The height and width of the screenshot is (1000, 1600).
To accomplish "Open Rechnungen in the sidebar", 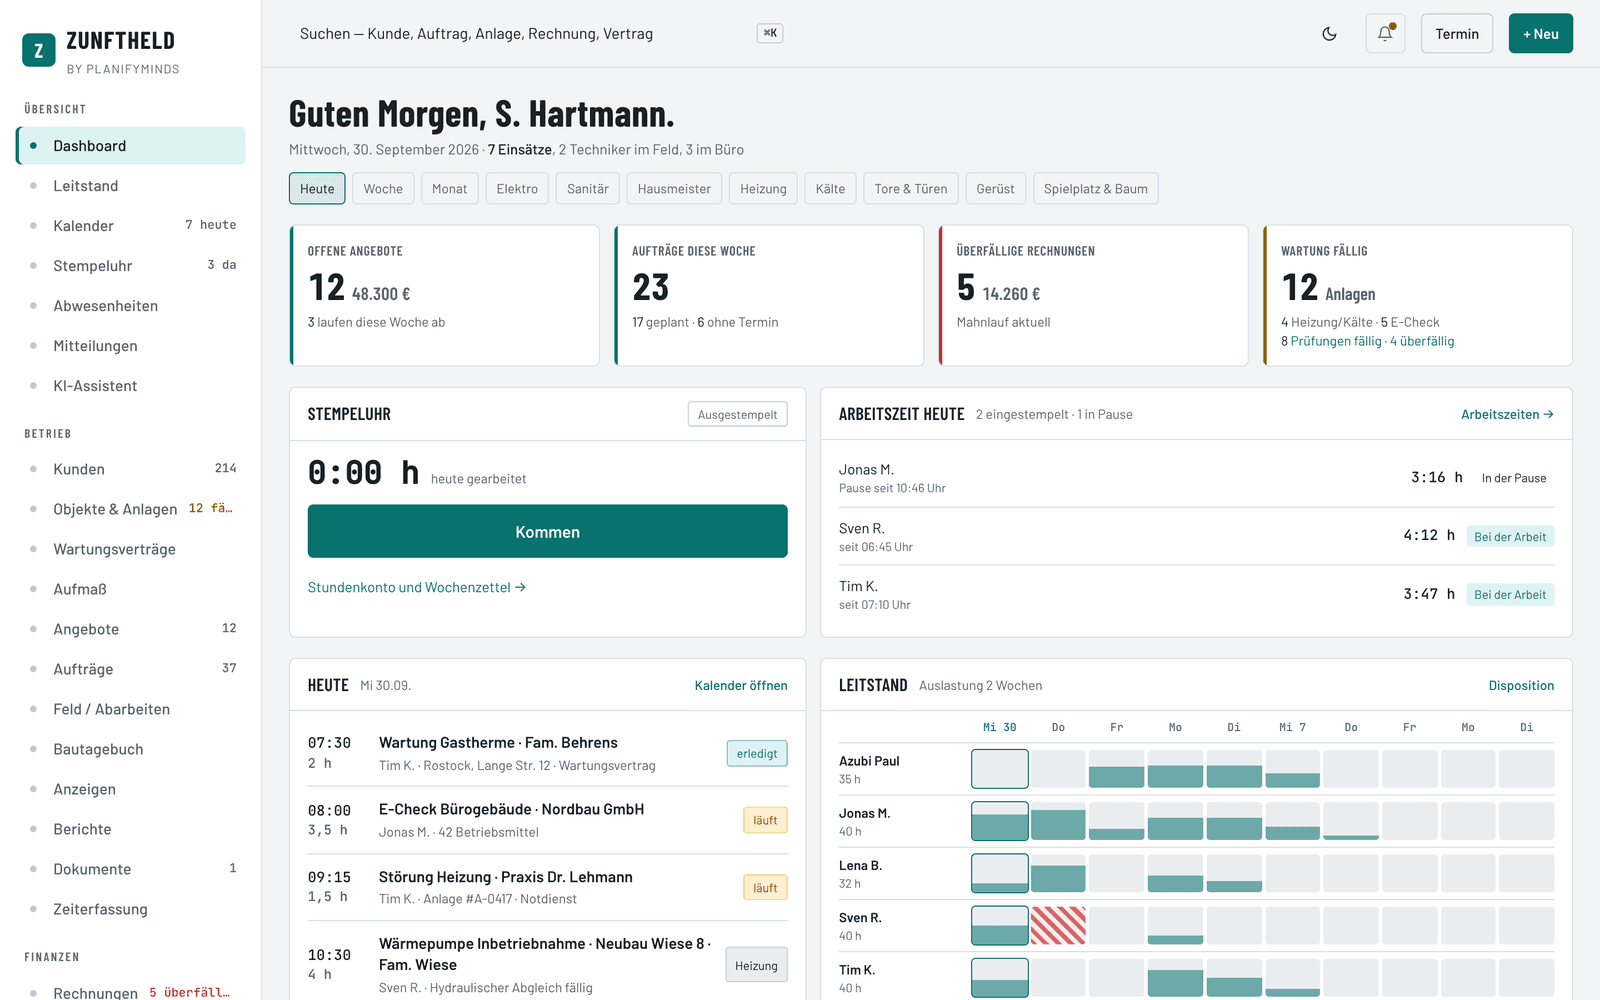I will (x=131, y=992).
